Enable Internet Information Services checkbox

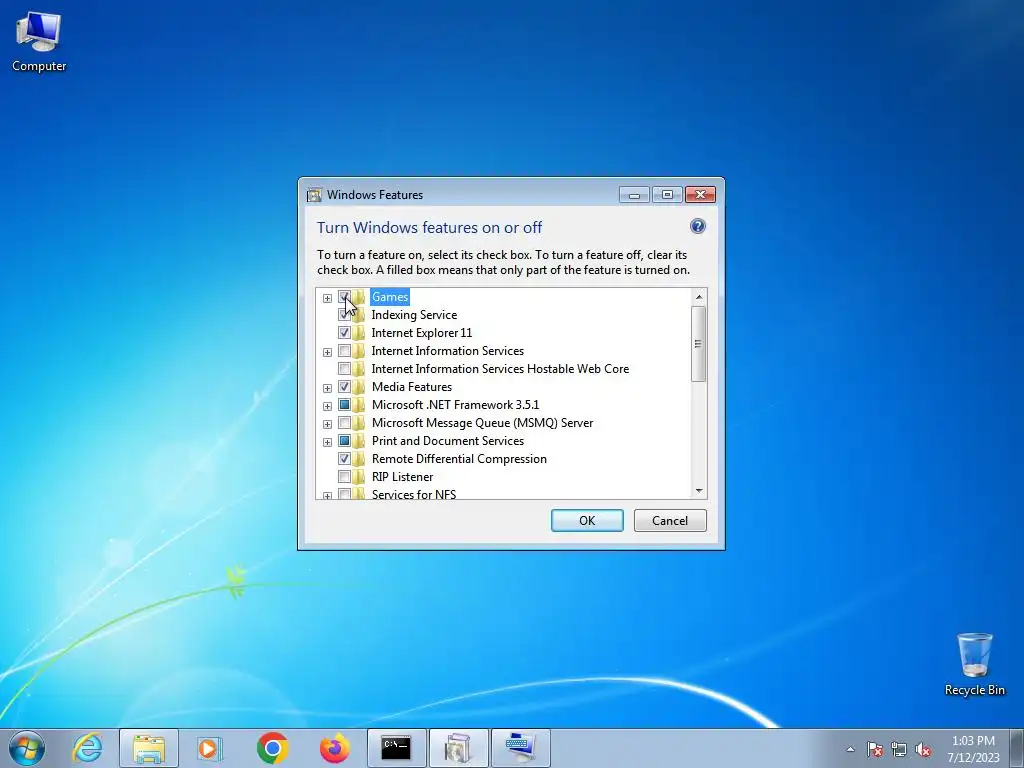(344, 351)
